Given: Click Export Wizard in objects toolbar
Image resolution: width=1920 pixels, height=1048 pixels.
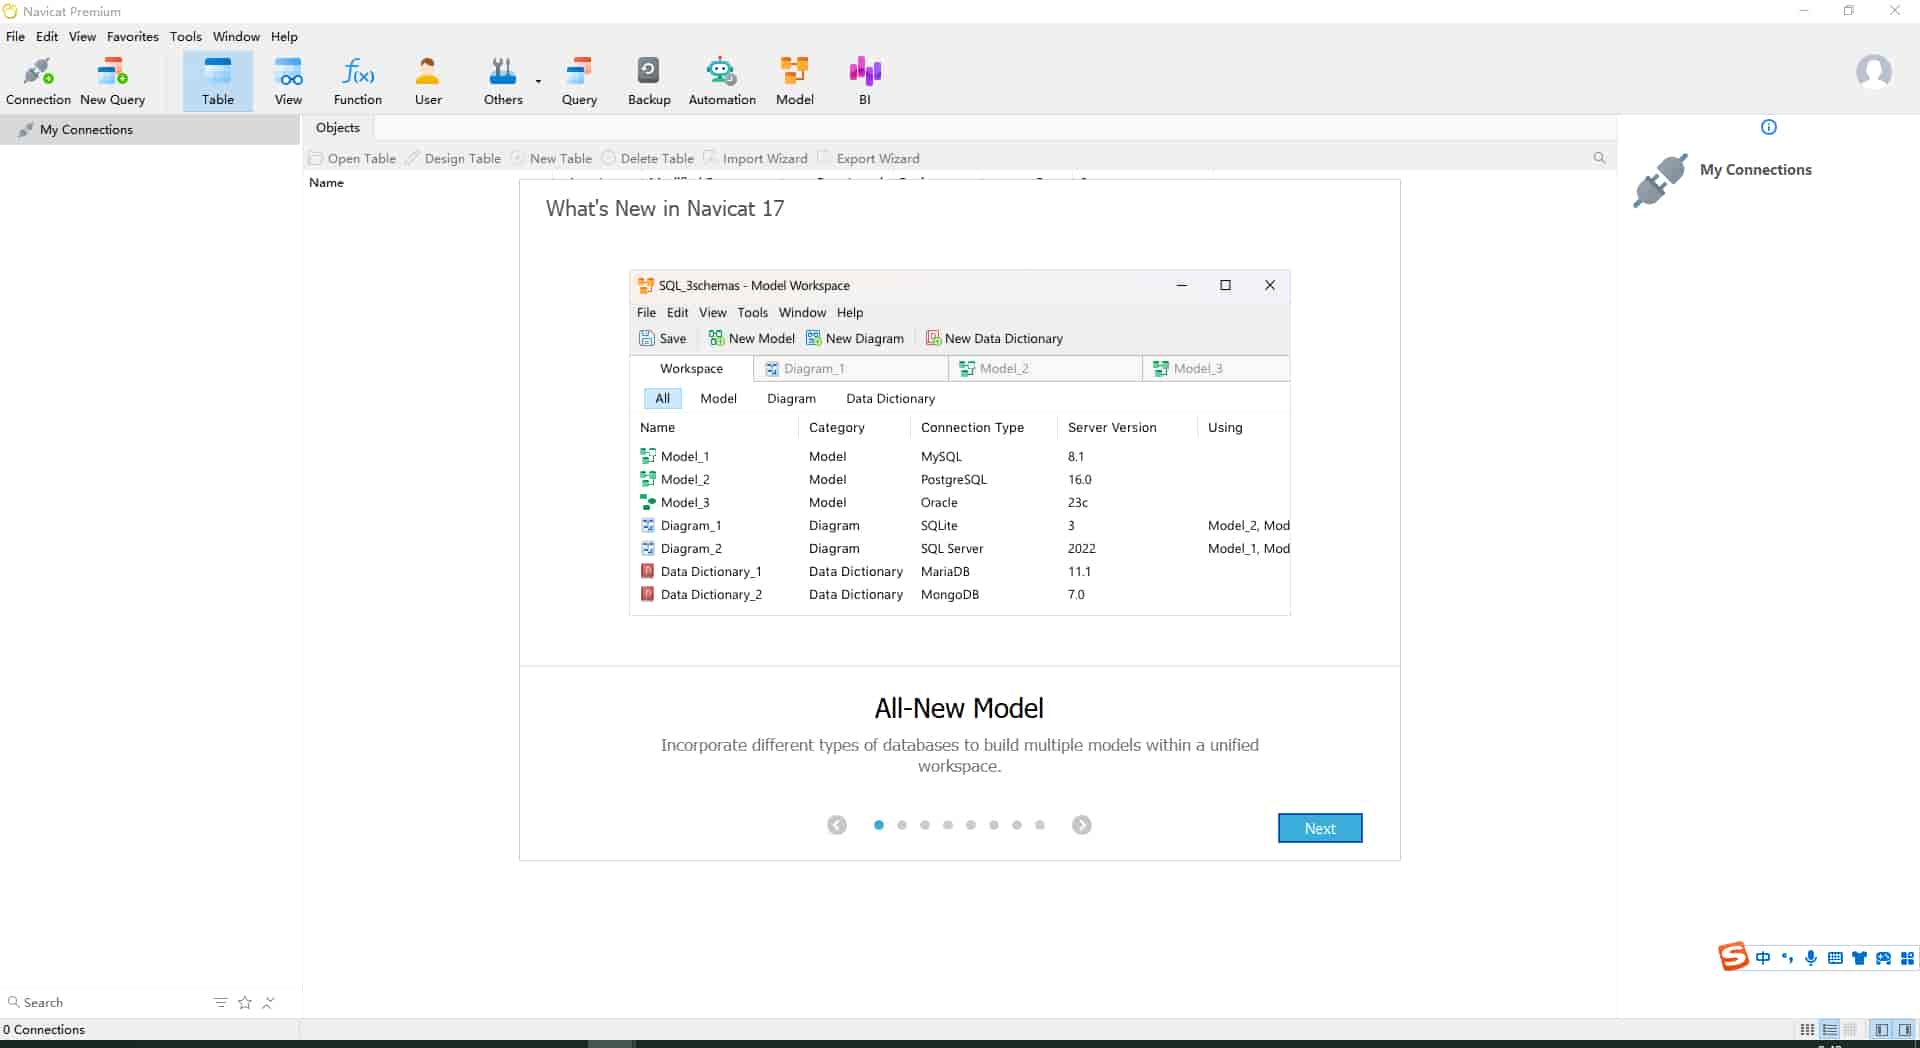Looking at the screenshot, I should click(868, 158).
